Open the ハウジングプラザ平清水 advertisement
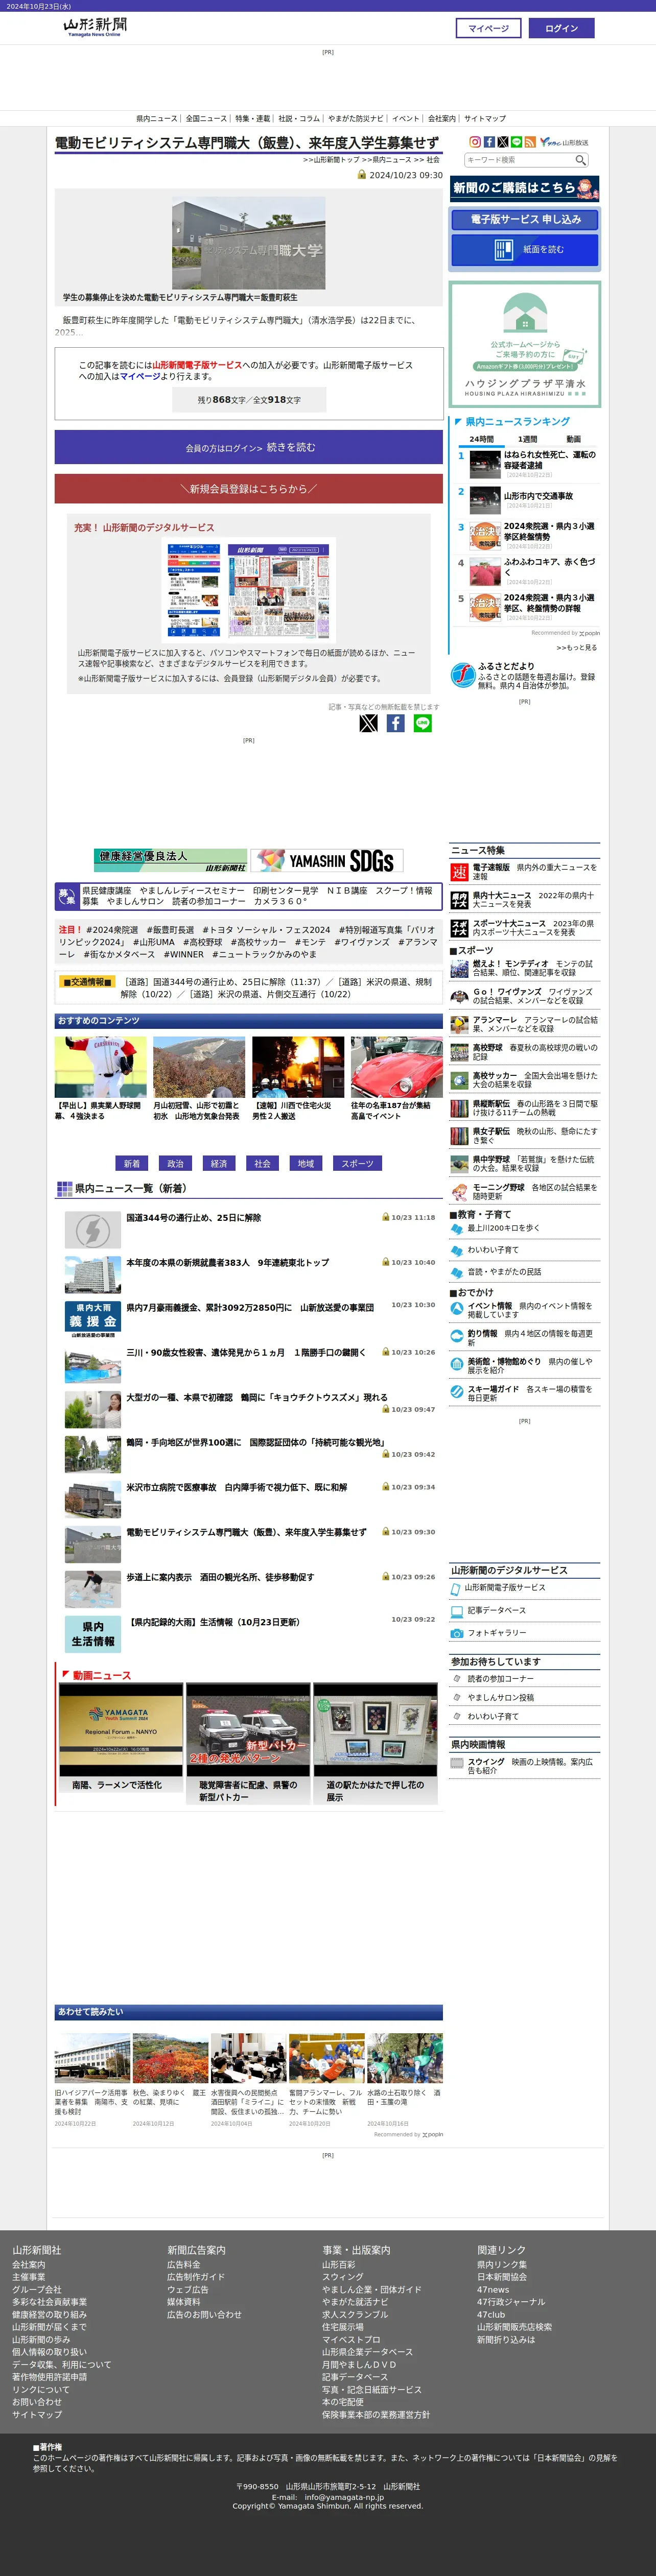The height and width of the screenshot is (2576, 656). pos(525,344)
